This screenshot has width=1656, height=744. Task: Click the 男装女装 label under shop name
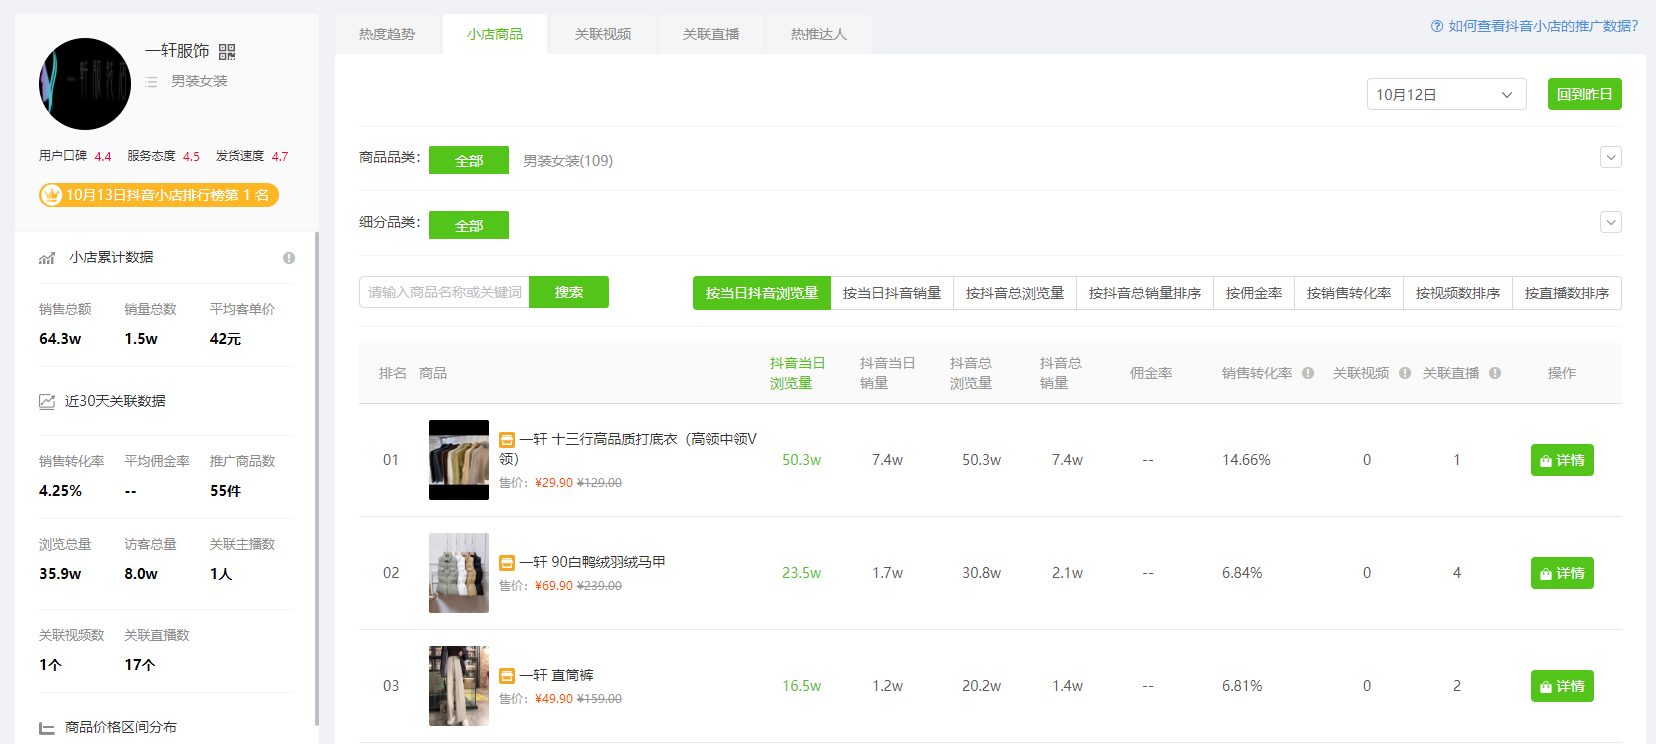pyautogui.click(x=199, y=81)
